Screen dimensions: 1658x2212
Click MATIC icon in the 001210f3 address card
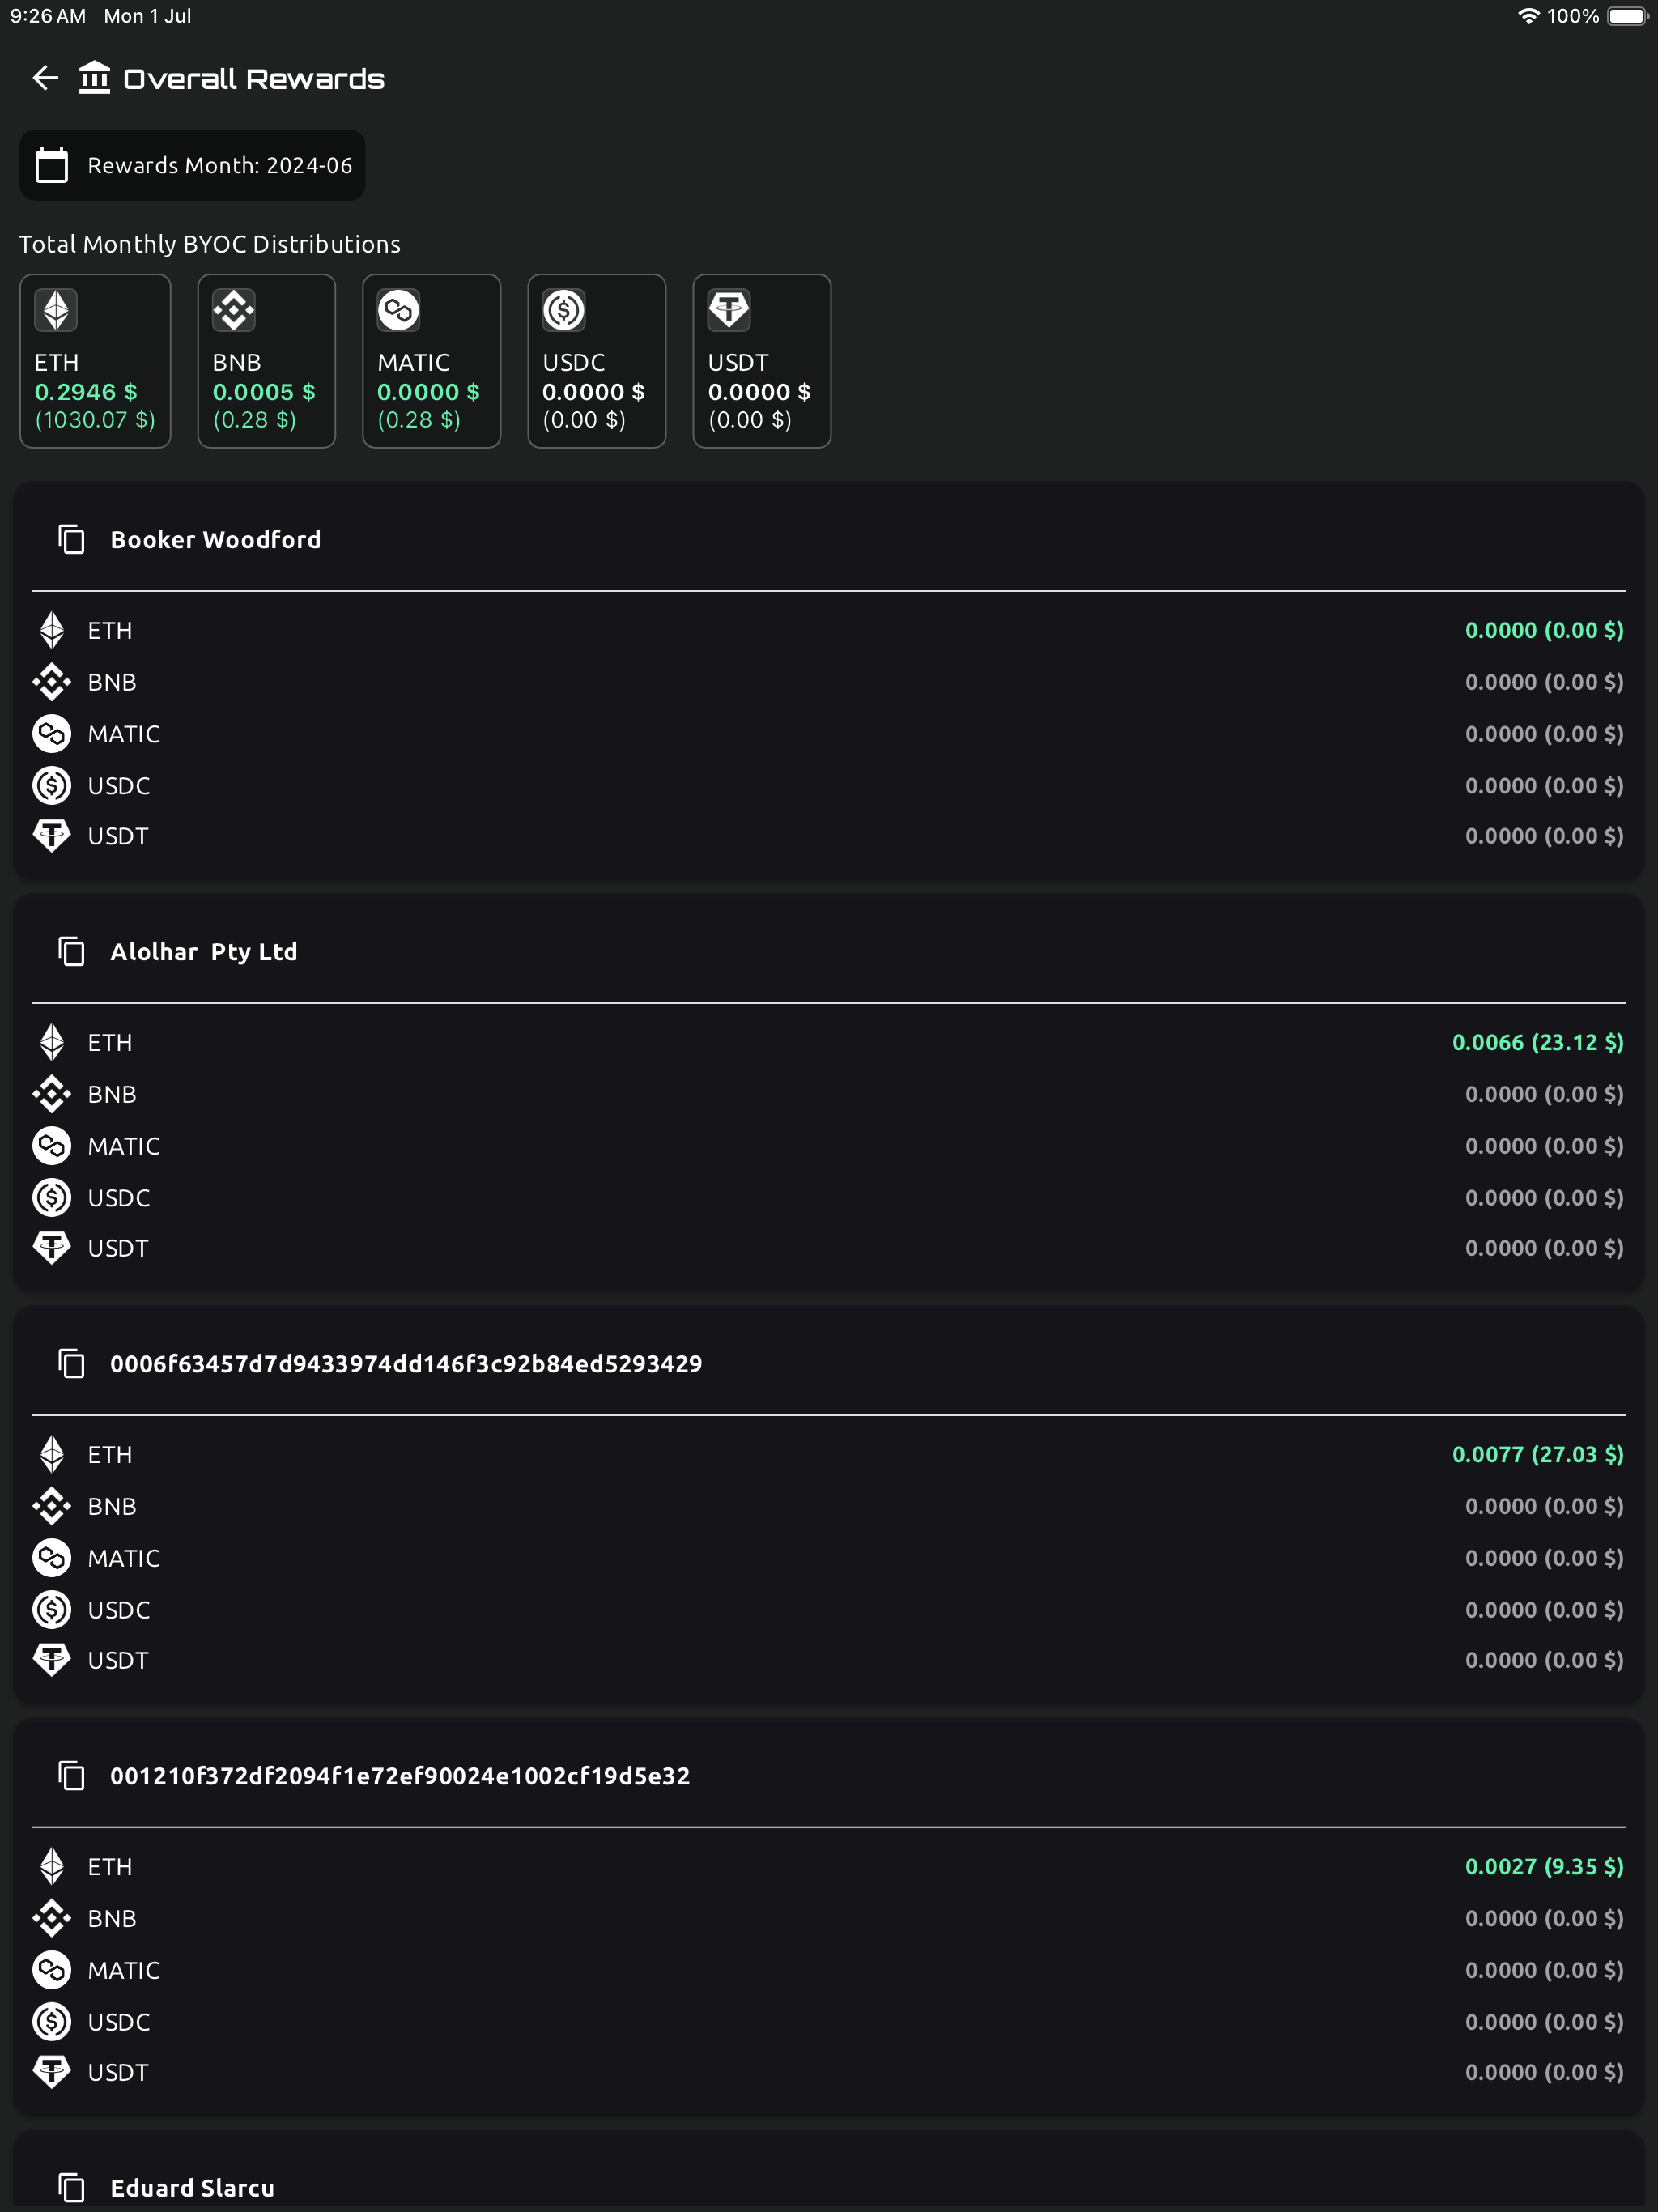click(52, 1970)
